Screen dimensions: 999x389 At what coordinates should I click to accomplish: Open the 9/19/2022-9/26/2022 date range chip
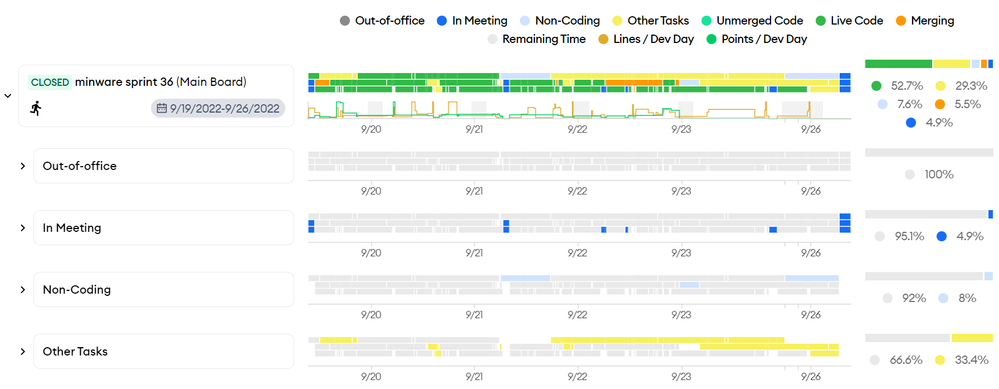(219, 108)
